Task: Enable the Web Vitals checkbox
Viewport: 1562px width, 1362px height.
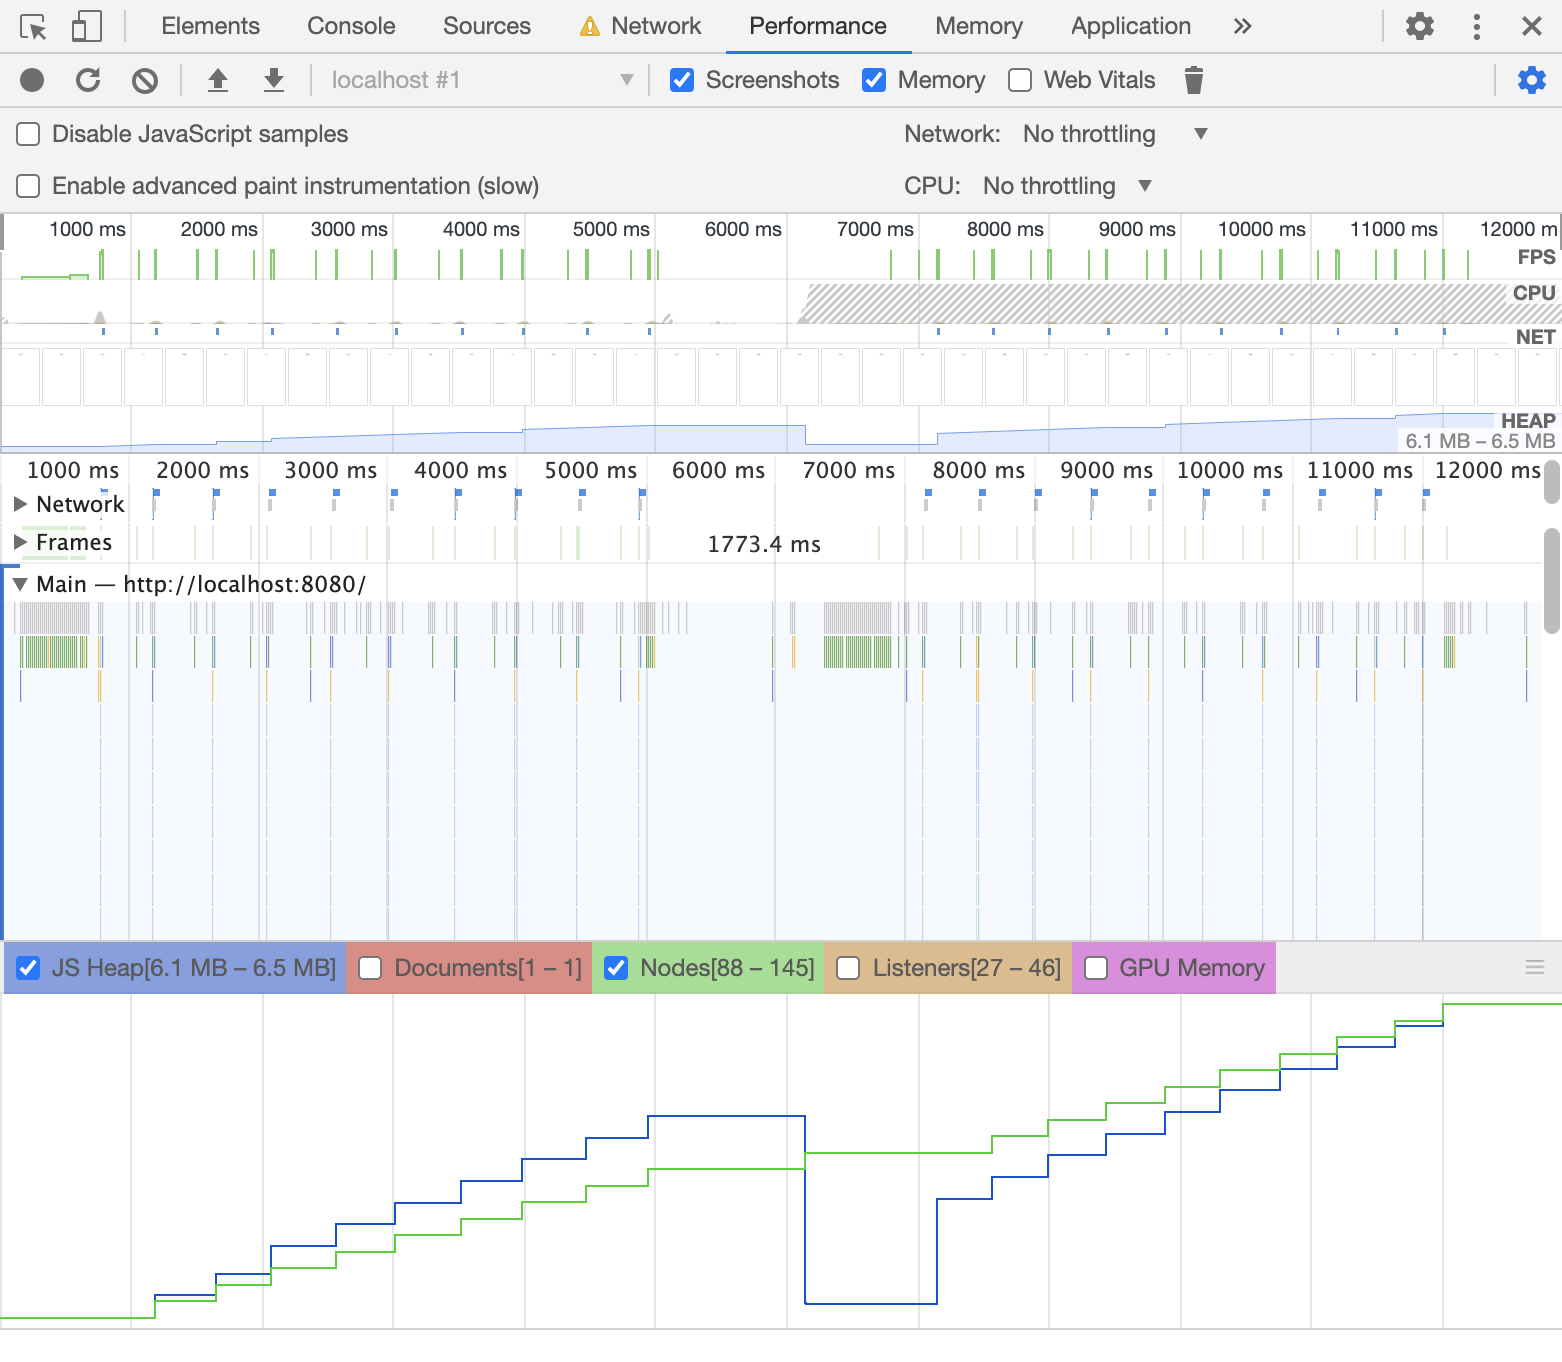Action: pyautogui.click(x=1020, y=80)
